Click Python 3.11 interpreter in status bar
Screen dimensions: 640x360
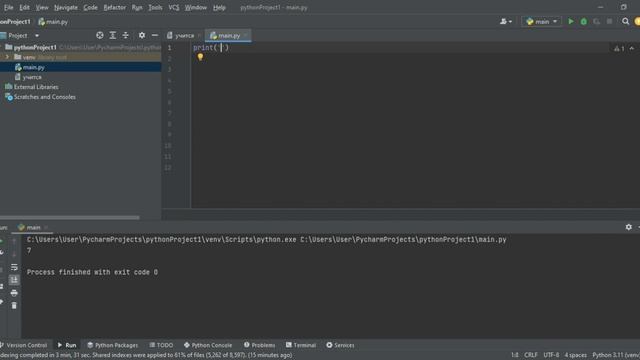point(616,355)
